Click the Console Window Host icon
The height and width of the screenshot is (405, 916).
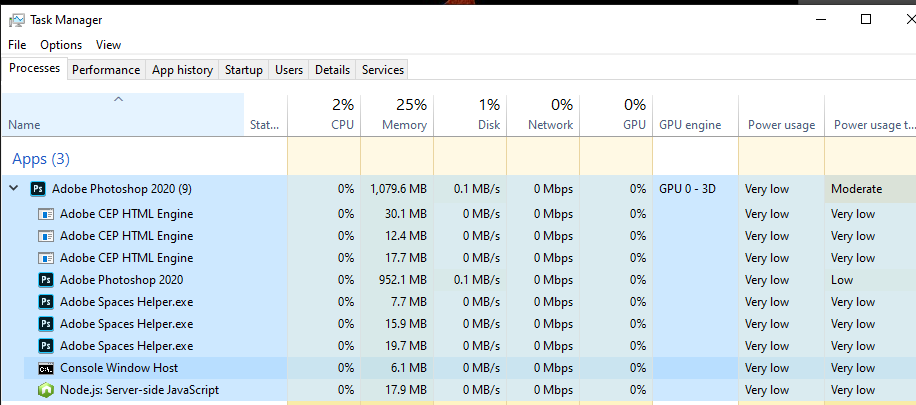[x=45, y=368]
